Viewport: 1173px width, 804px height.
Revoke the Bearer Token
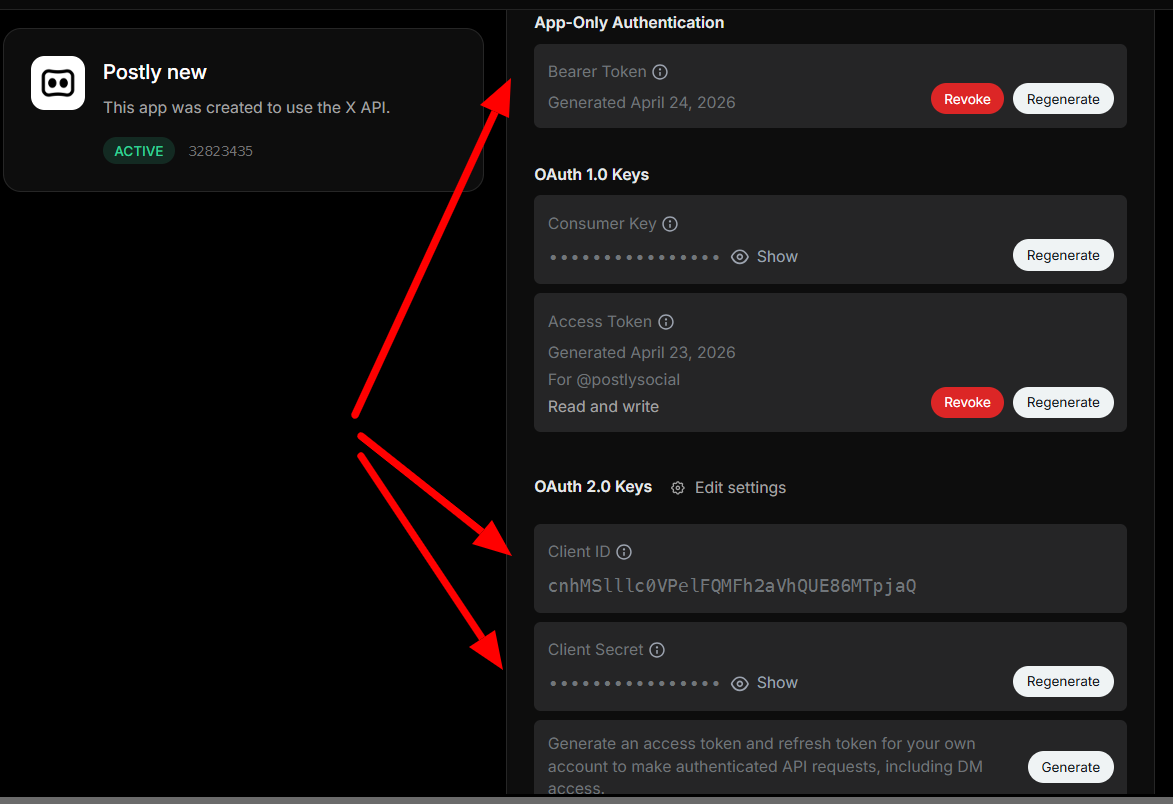(x=966, y=98)
